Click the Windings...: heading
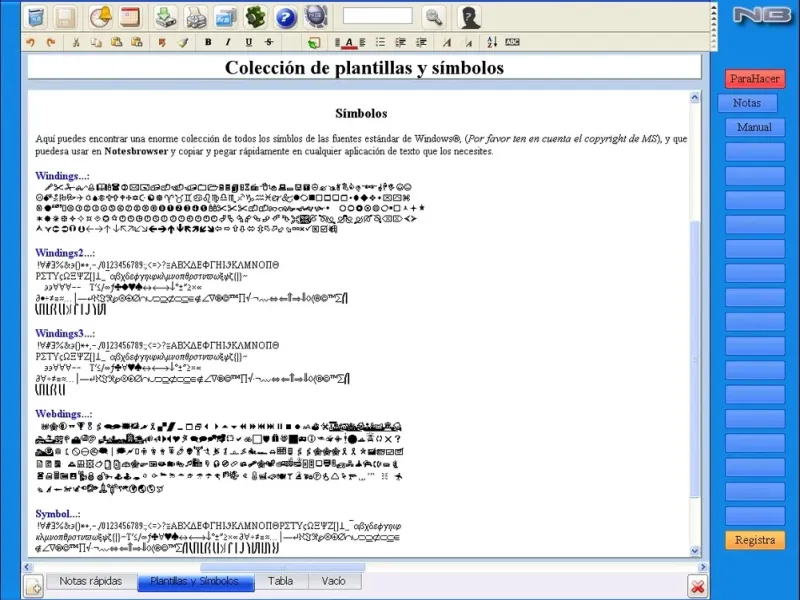The image size is (800, 600). (x=62, y=176)
